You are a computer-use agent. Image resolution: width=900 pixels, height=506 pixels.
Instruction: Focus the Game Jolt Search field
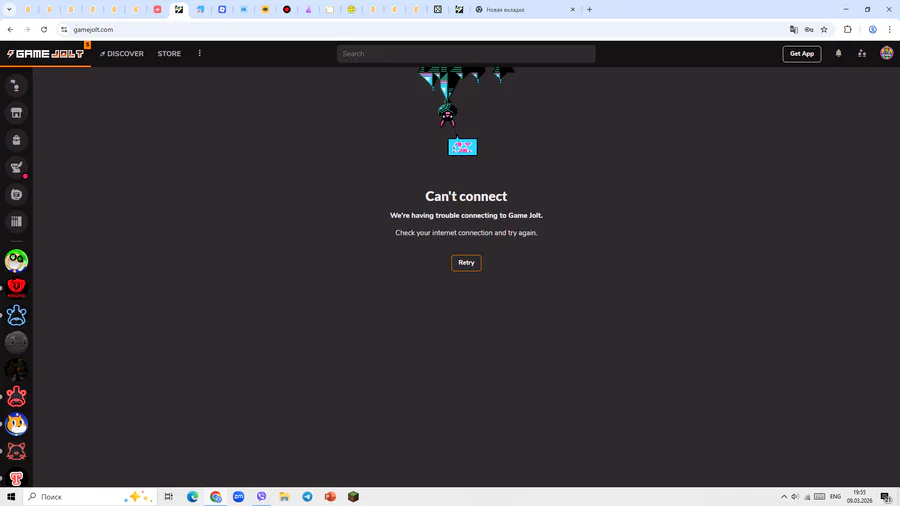[x=466, y=53]
